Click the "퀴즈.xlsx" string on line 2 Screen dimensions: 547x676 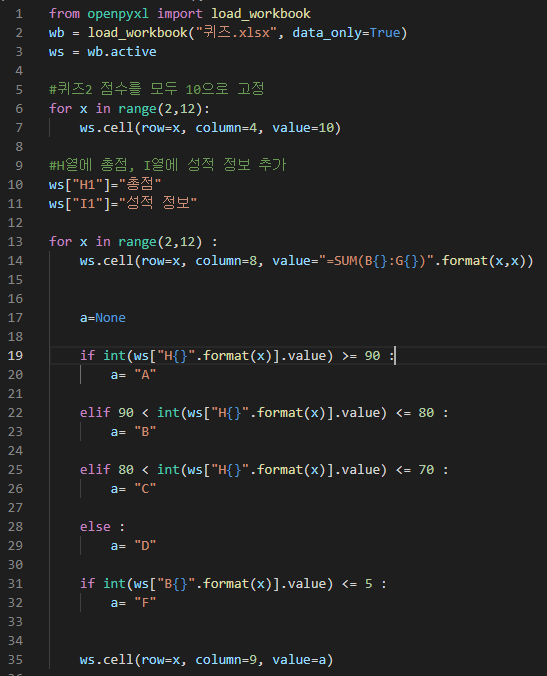(x=236, y=33)
